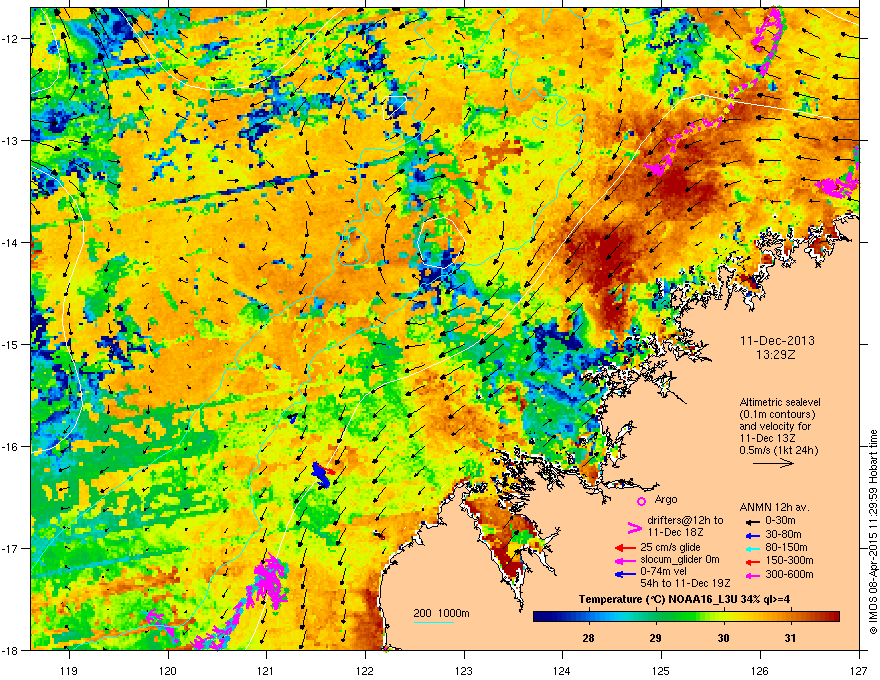Click the 150-300m depth range label
Screen dimensions: 880x680
point(789,560)
